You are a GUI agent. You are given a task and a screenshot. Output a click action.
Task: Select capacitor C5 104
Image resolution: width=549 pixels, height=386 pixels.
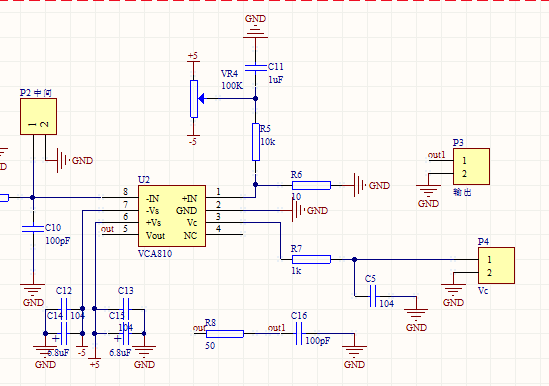(373, 296)
